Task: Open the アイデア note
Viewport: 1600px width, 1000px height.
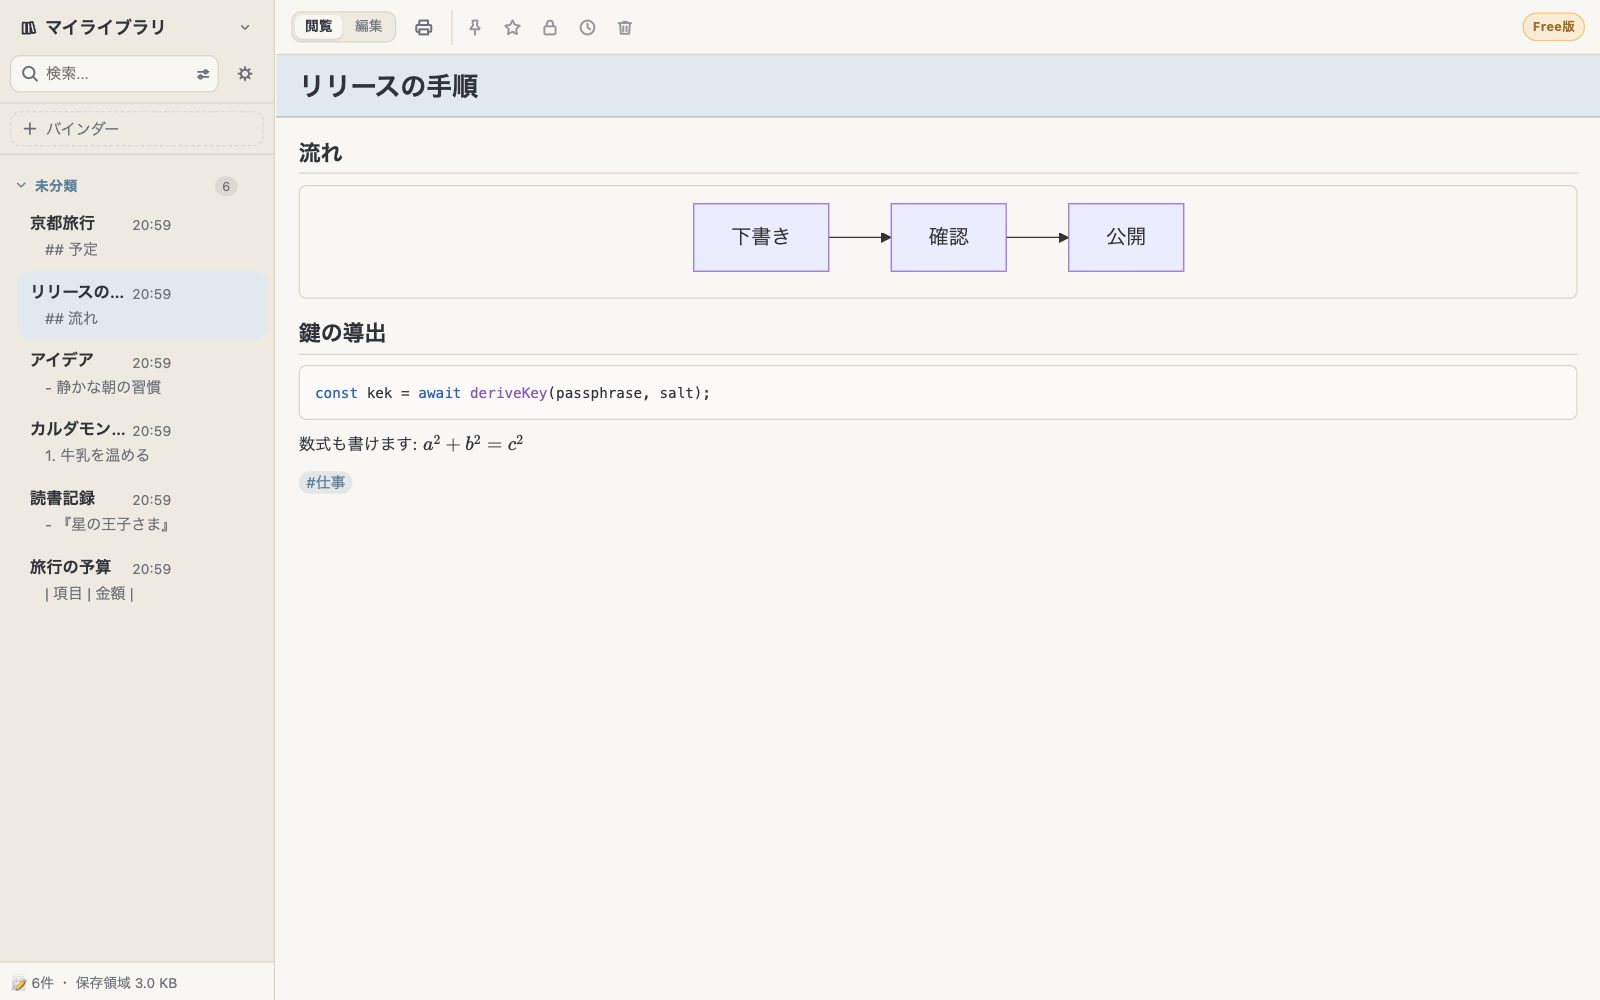Action: 142,373
